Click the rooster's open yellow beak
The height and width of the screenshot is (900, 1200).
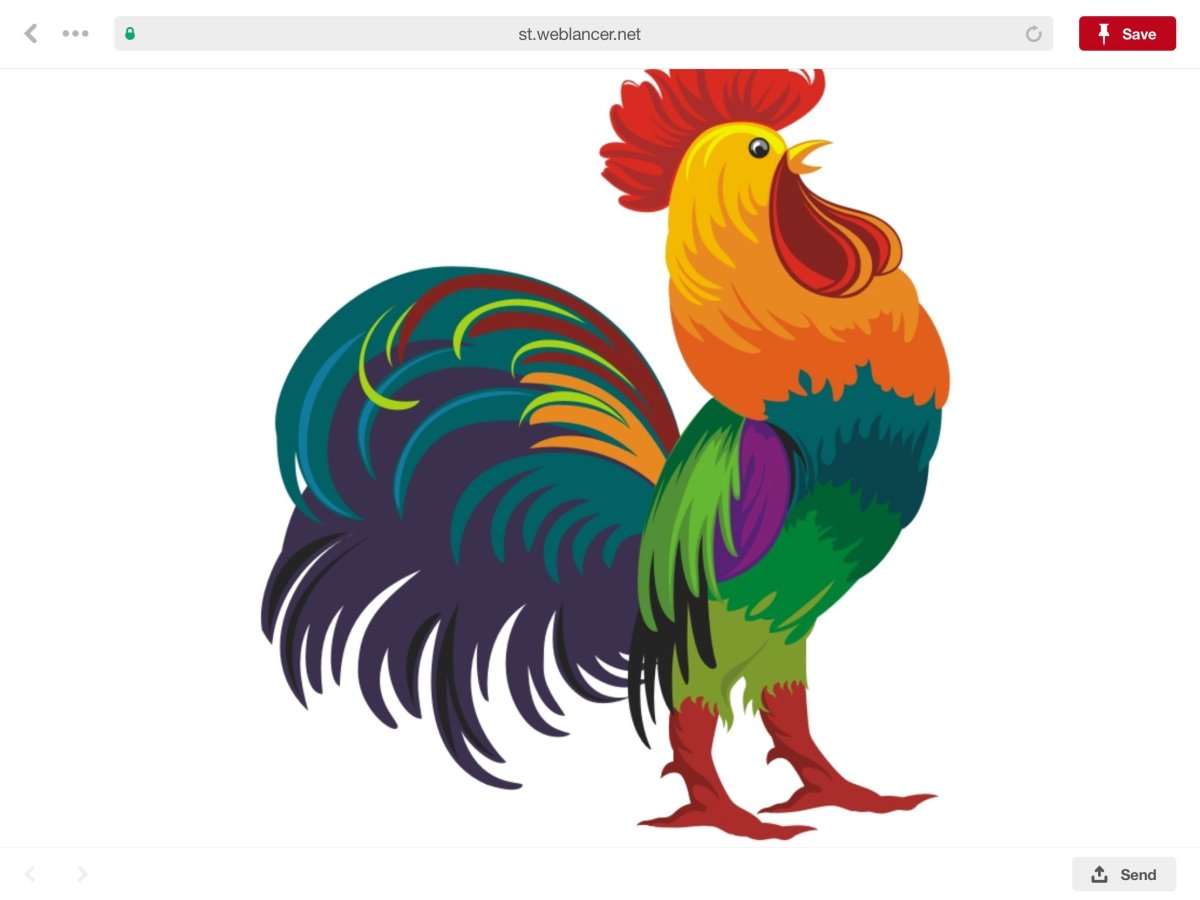806,156
